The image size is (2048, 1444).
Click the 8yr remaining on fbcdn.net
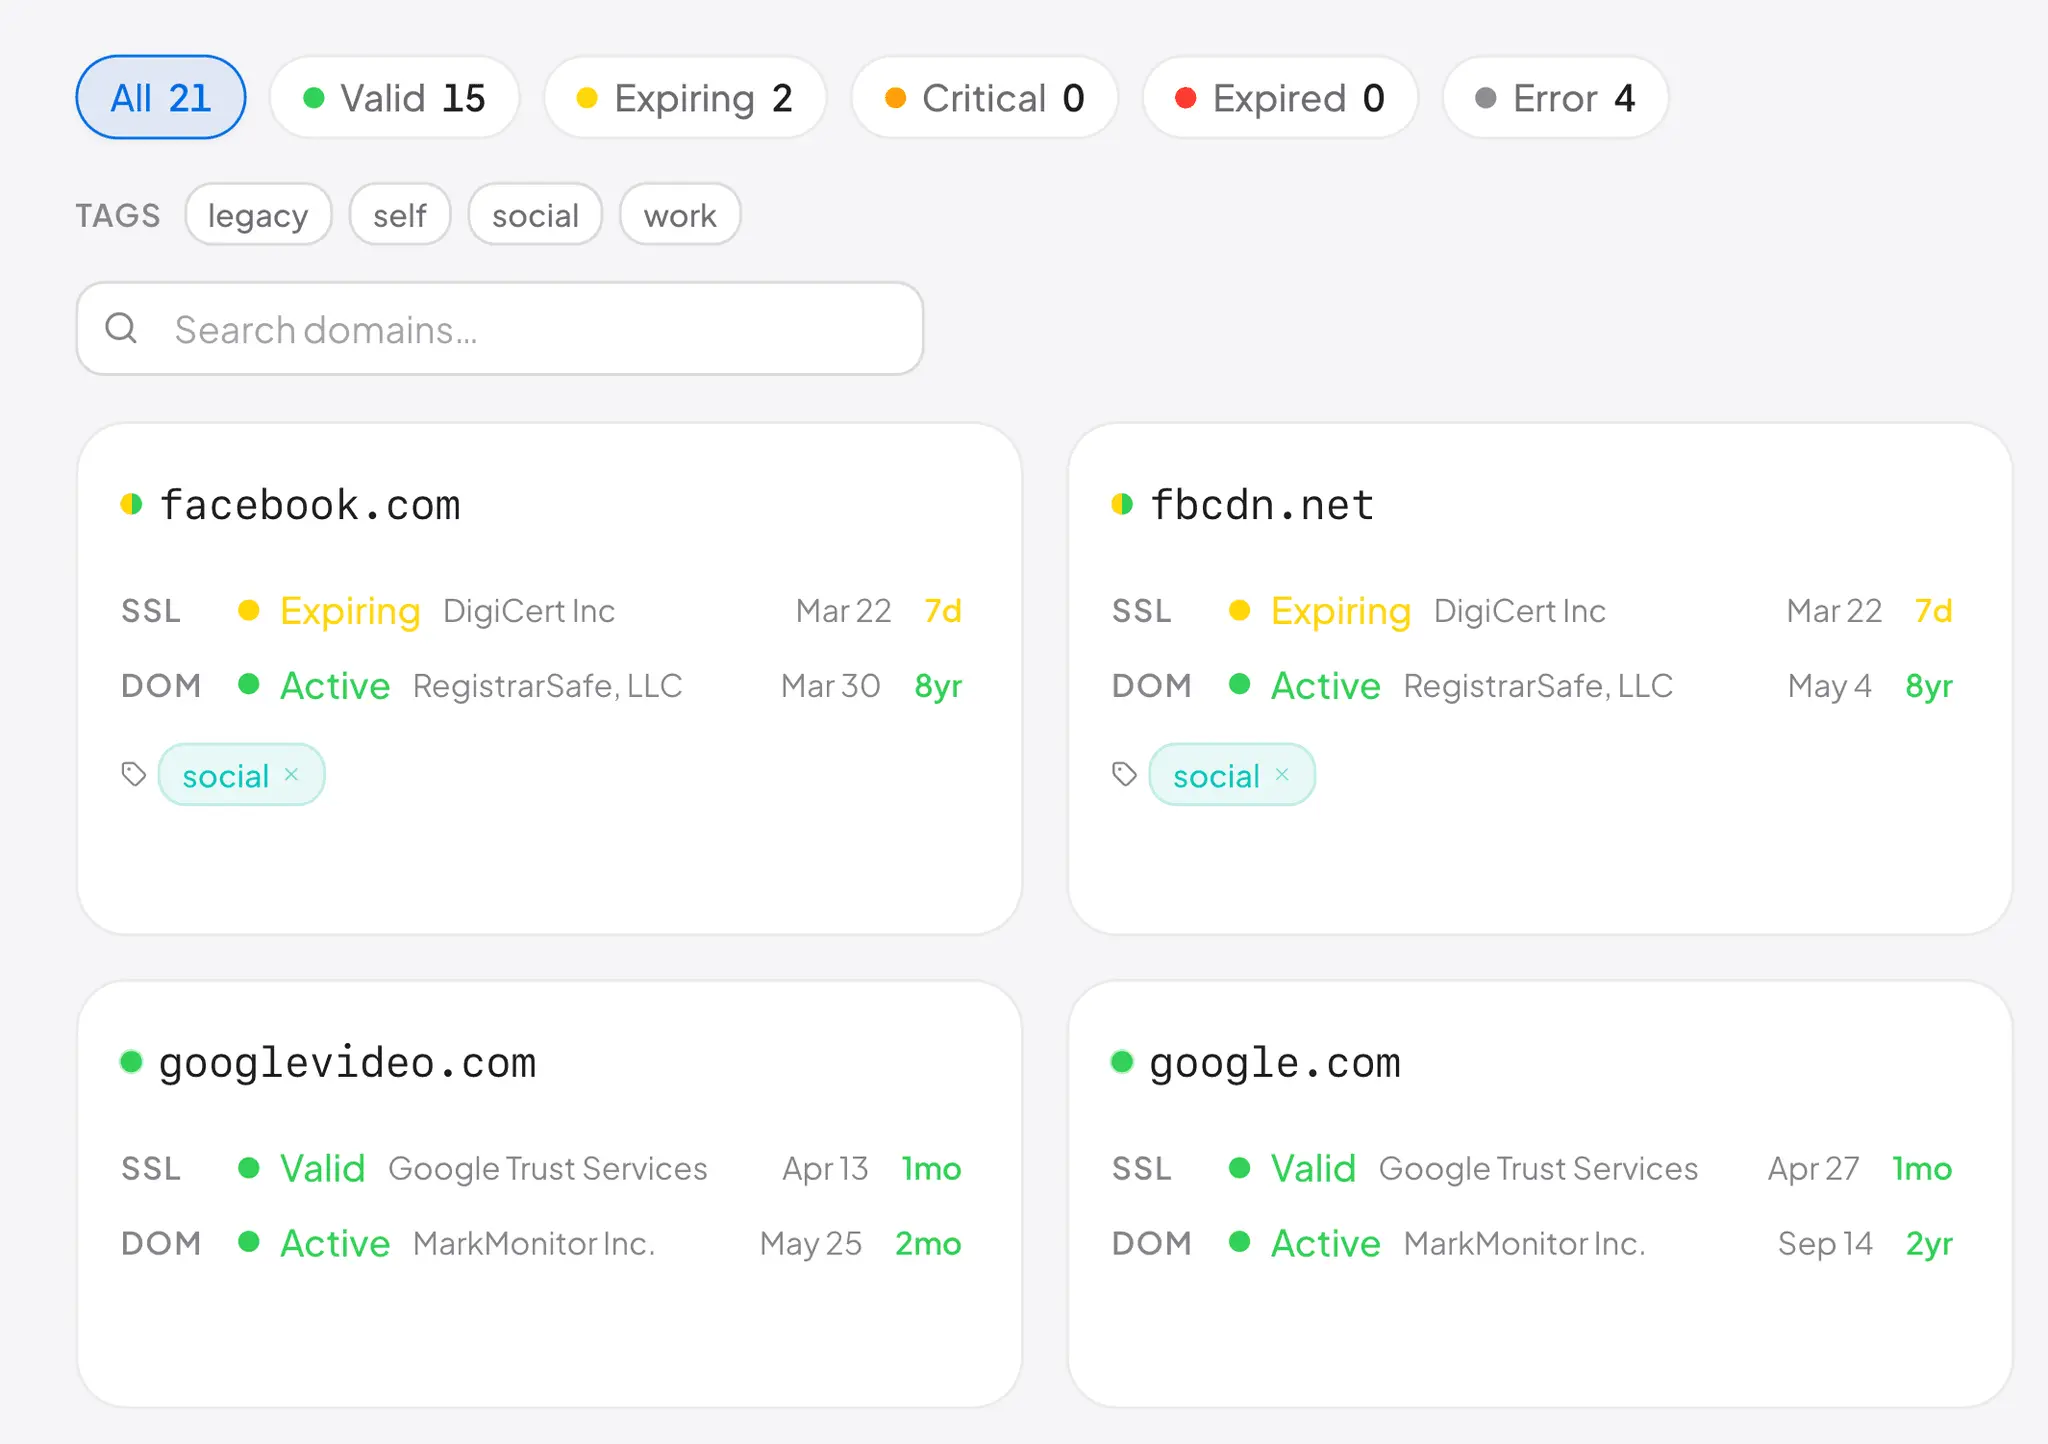point(1929,686)
